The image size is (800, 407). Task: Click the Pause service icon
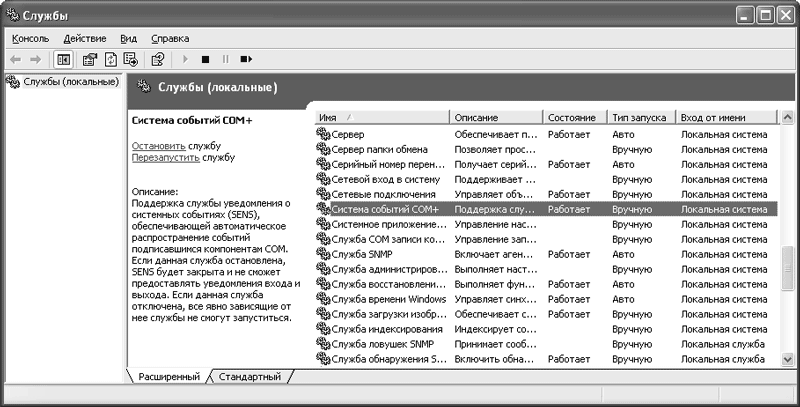pyautogui.click(x=226, y=60)
